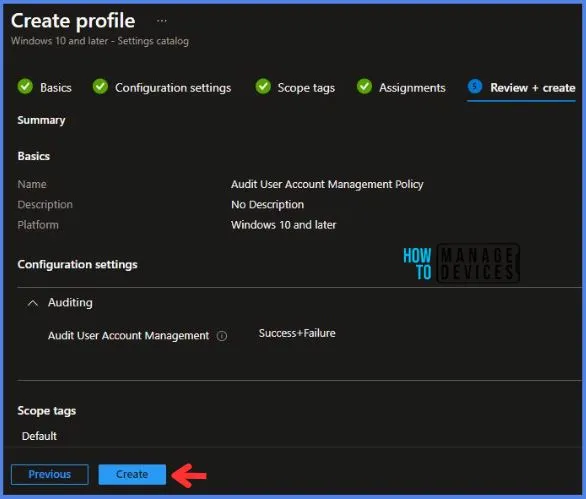Click the Basics green checkmark icon
The width and height of the screenshot is (586, 499).
point(25,86)
